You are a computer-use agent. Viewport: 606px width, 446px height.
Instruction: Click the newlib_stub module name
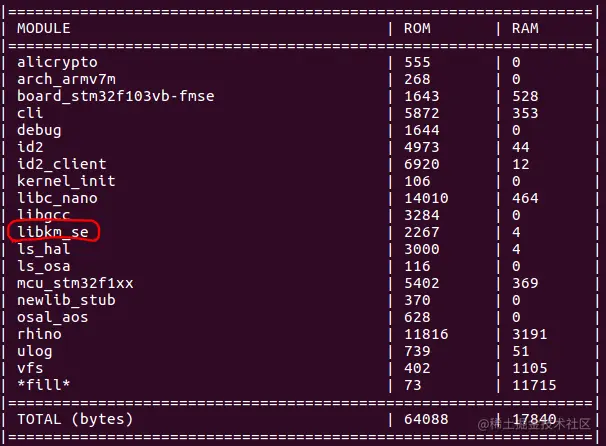click(66, 300)
